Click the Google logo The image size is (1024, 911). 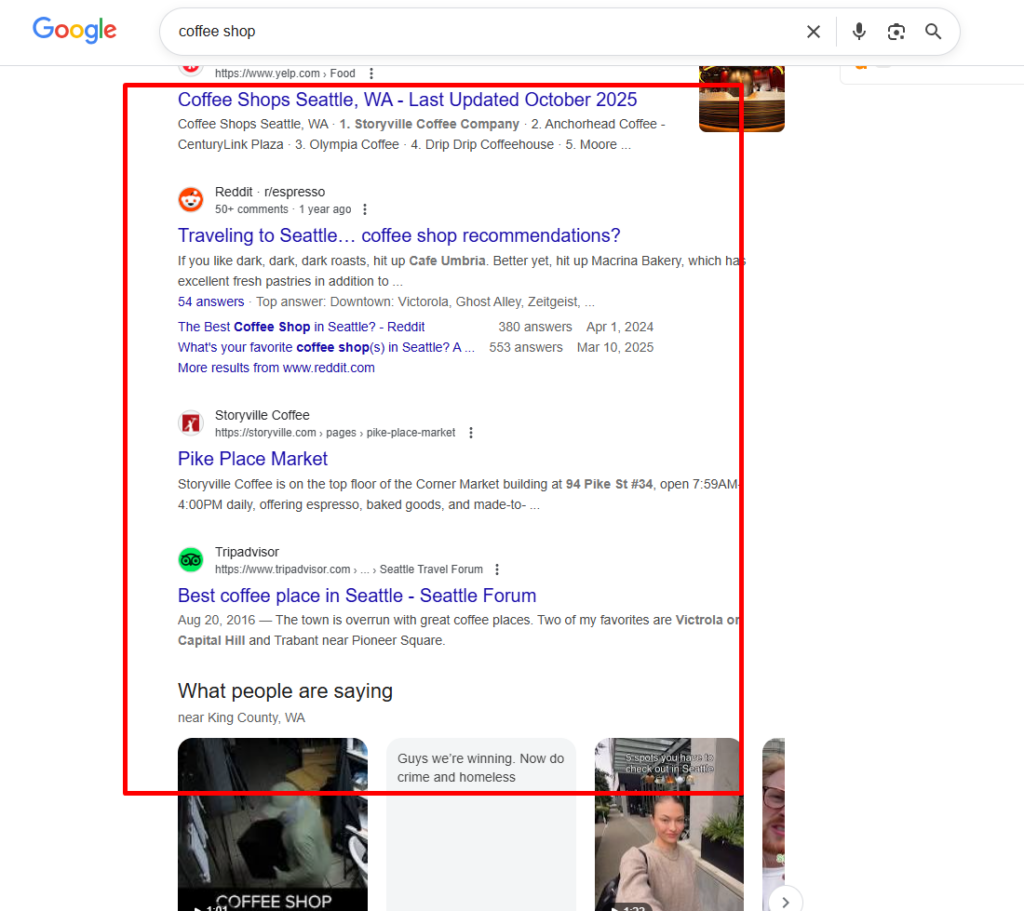click(x=74, y=30)
